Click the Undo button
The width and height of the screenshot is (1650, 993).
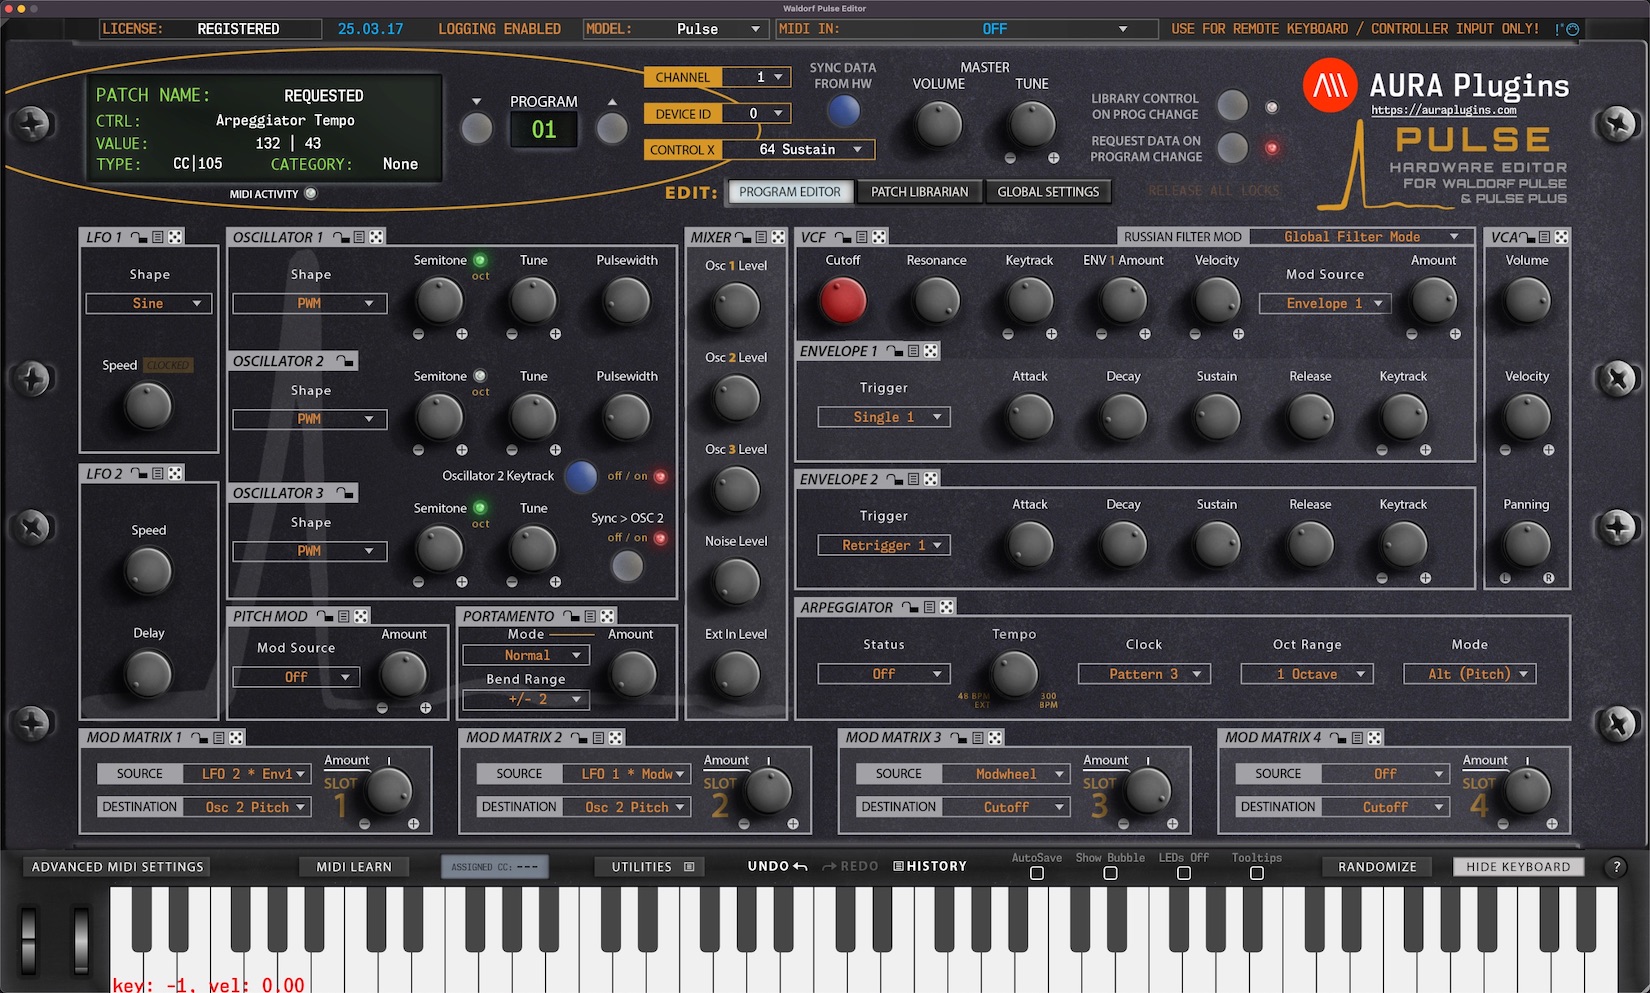pyautogui.click(x=777, y=866)
